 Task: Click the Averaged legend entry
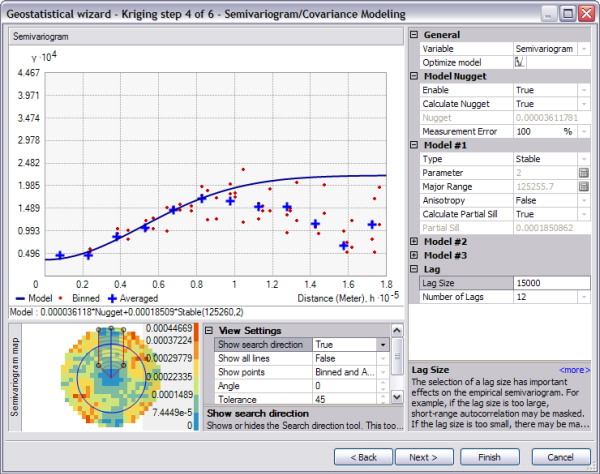pos(133,298)
